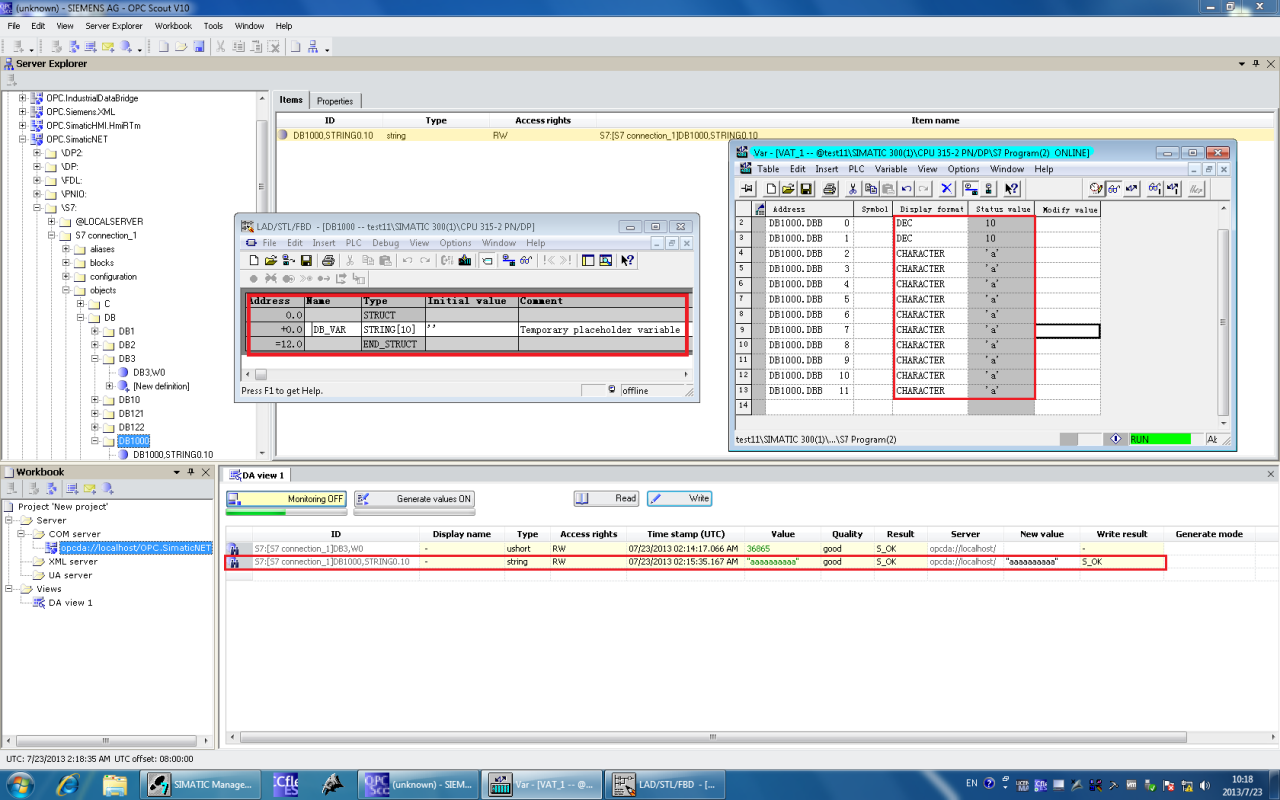1280x800 pixels.
Task: Click context help arrow icon in LAD/STL/FBD toolbar
Action: [627, 260]
